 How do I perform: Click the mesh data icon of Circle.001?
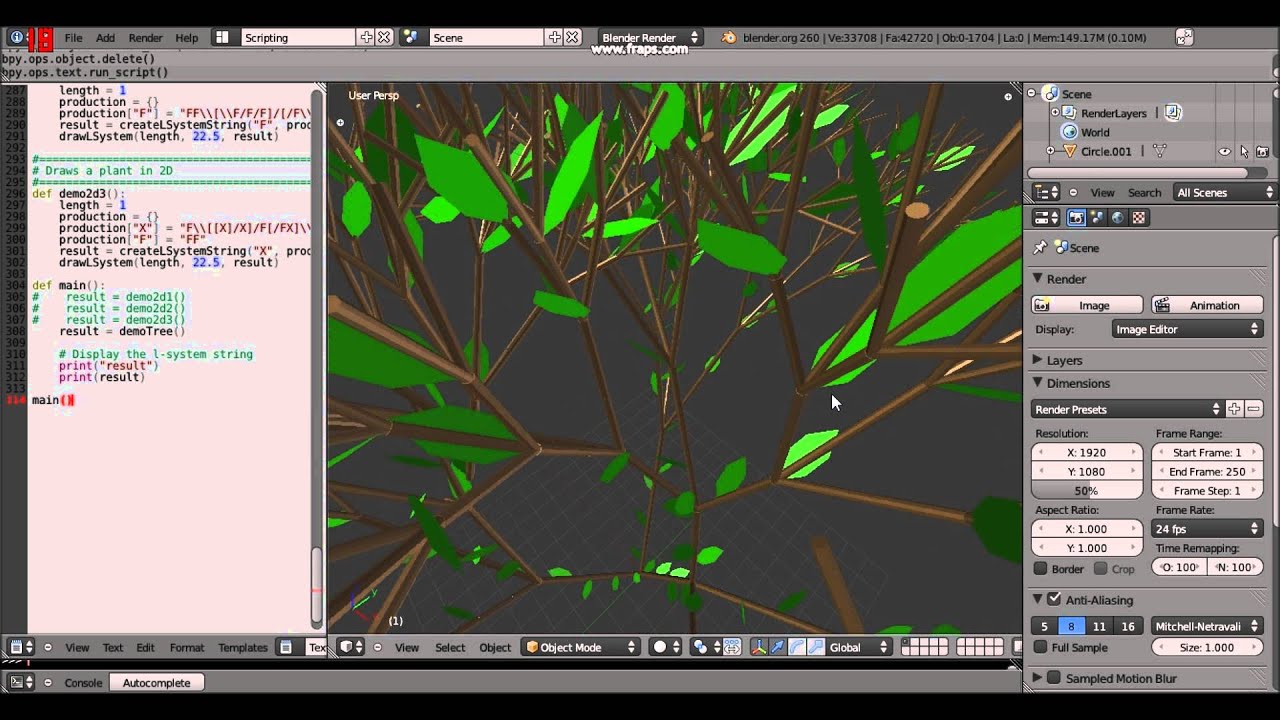[x=1160, y=151]
